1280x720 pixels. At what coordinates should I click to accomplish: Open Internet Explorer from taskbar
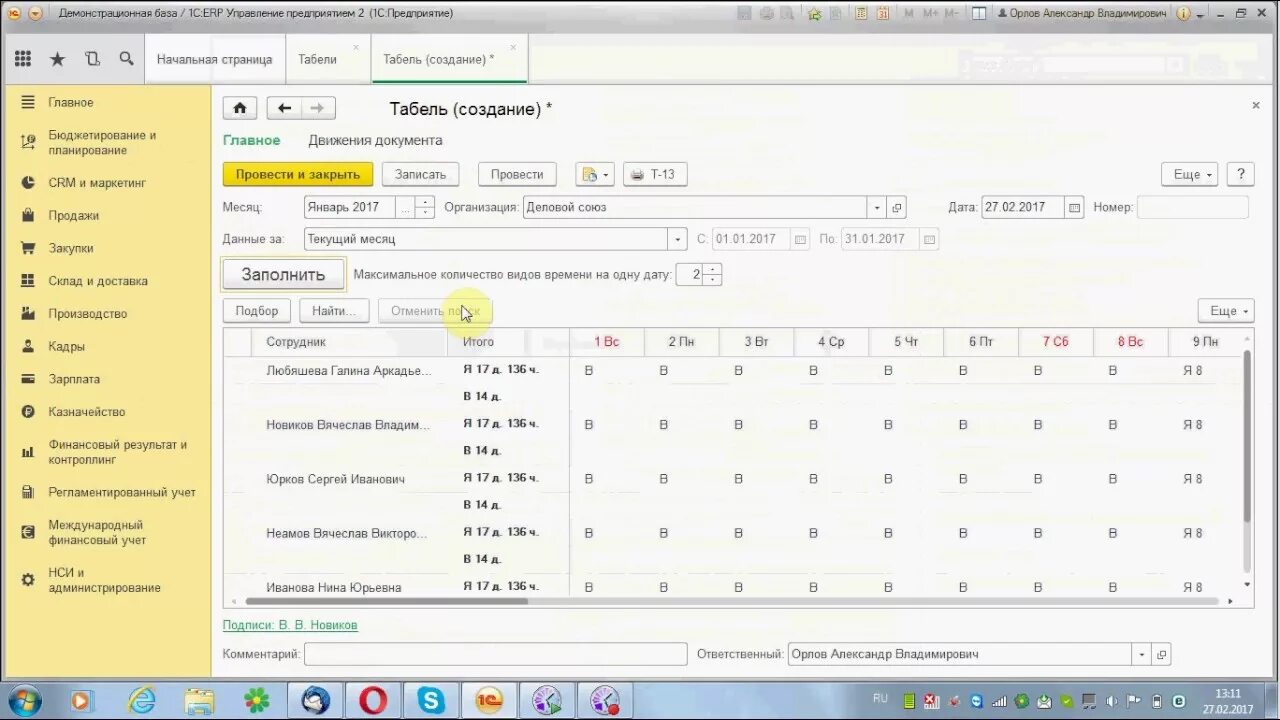coord(142,700)
